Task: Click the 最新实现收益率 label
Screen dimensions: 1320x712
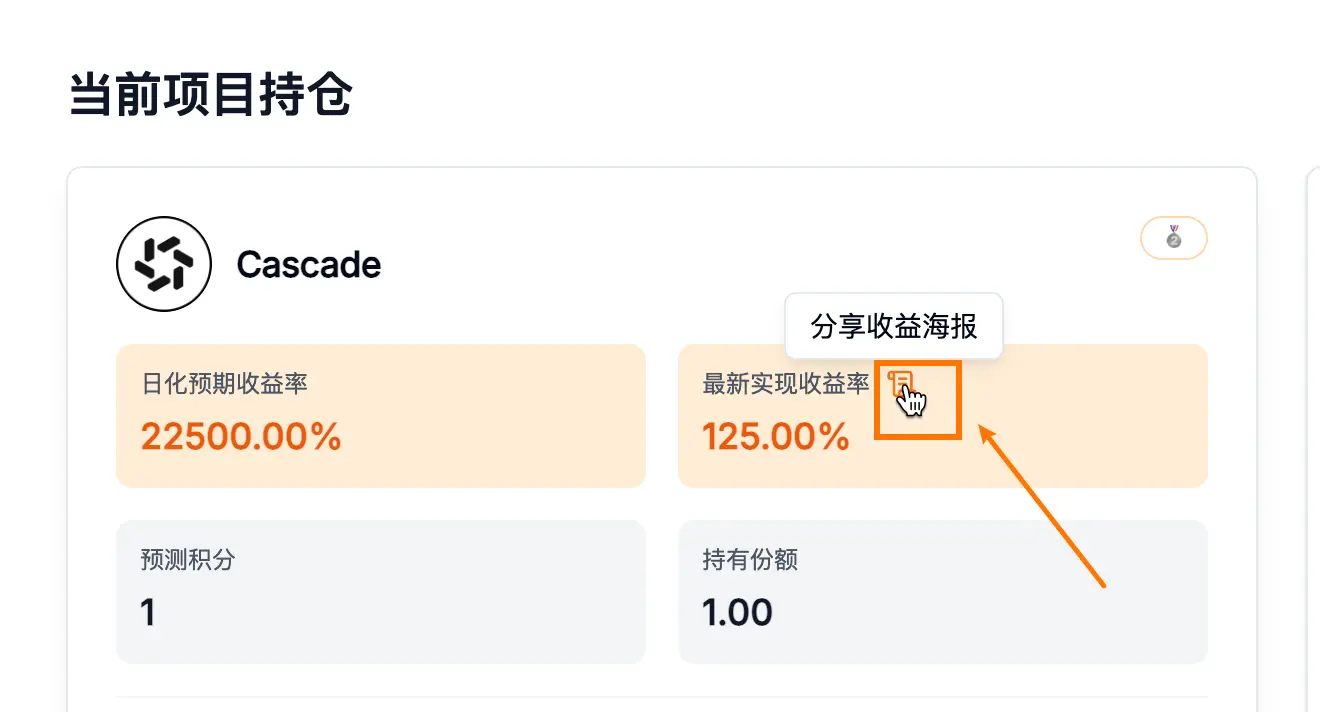Action: click(786, 383)
